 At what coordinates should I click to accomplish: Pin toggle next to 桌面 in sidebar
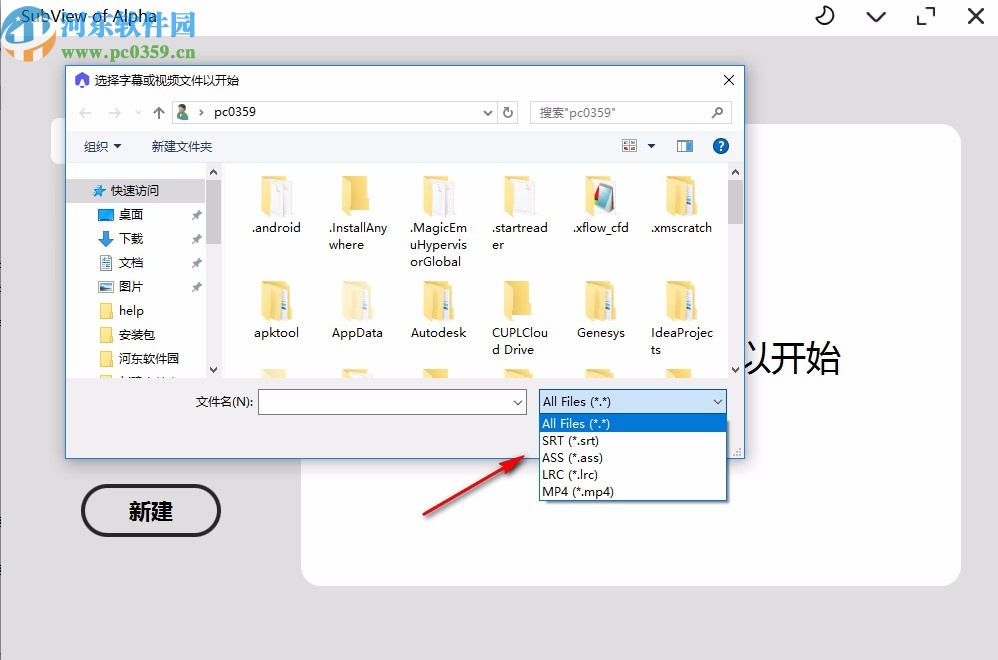tap(196, 214)
